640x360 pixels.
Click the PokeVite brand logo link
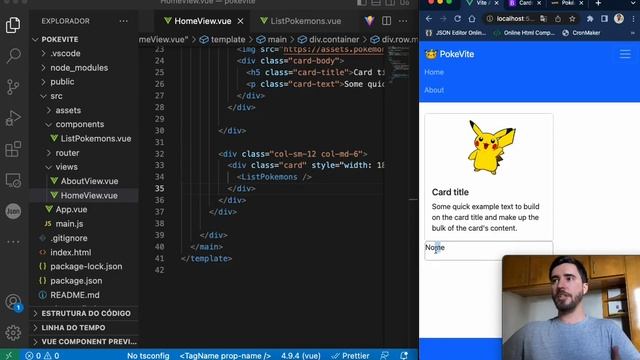pyautogui.click(x=449, y=54)
